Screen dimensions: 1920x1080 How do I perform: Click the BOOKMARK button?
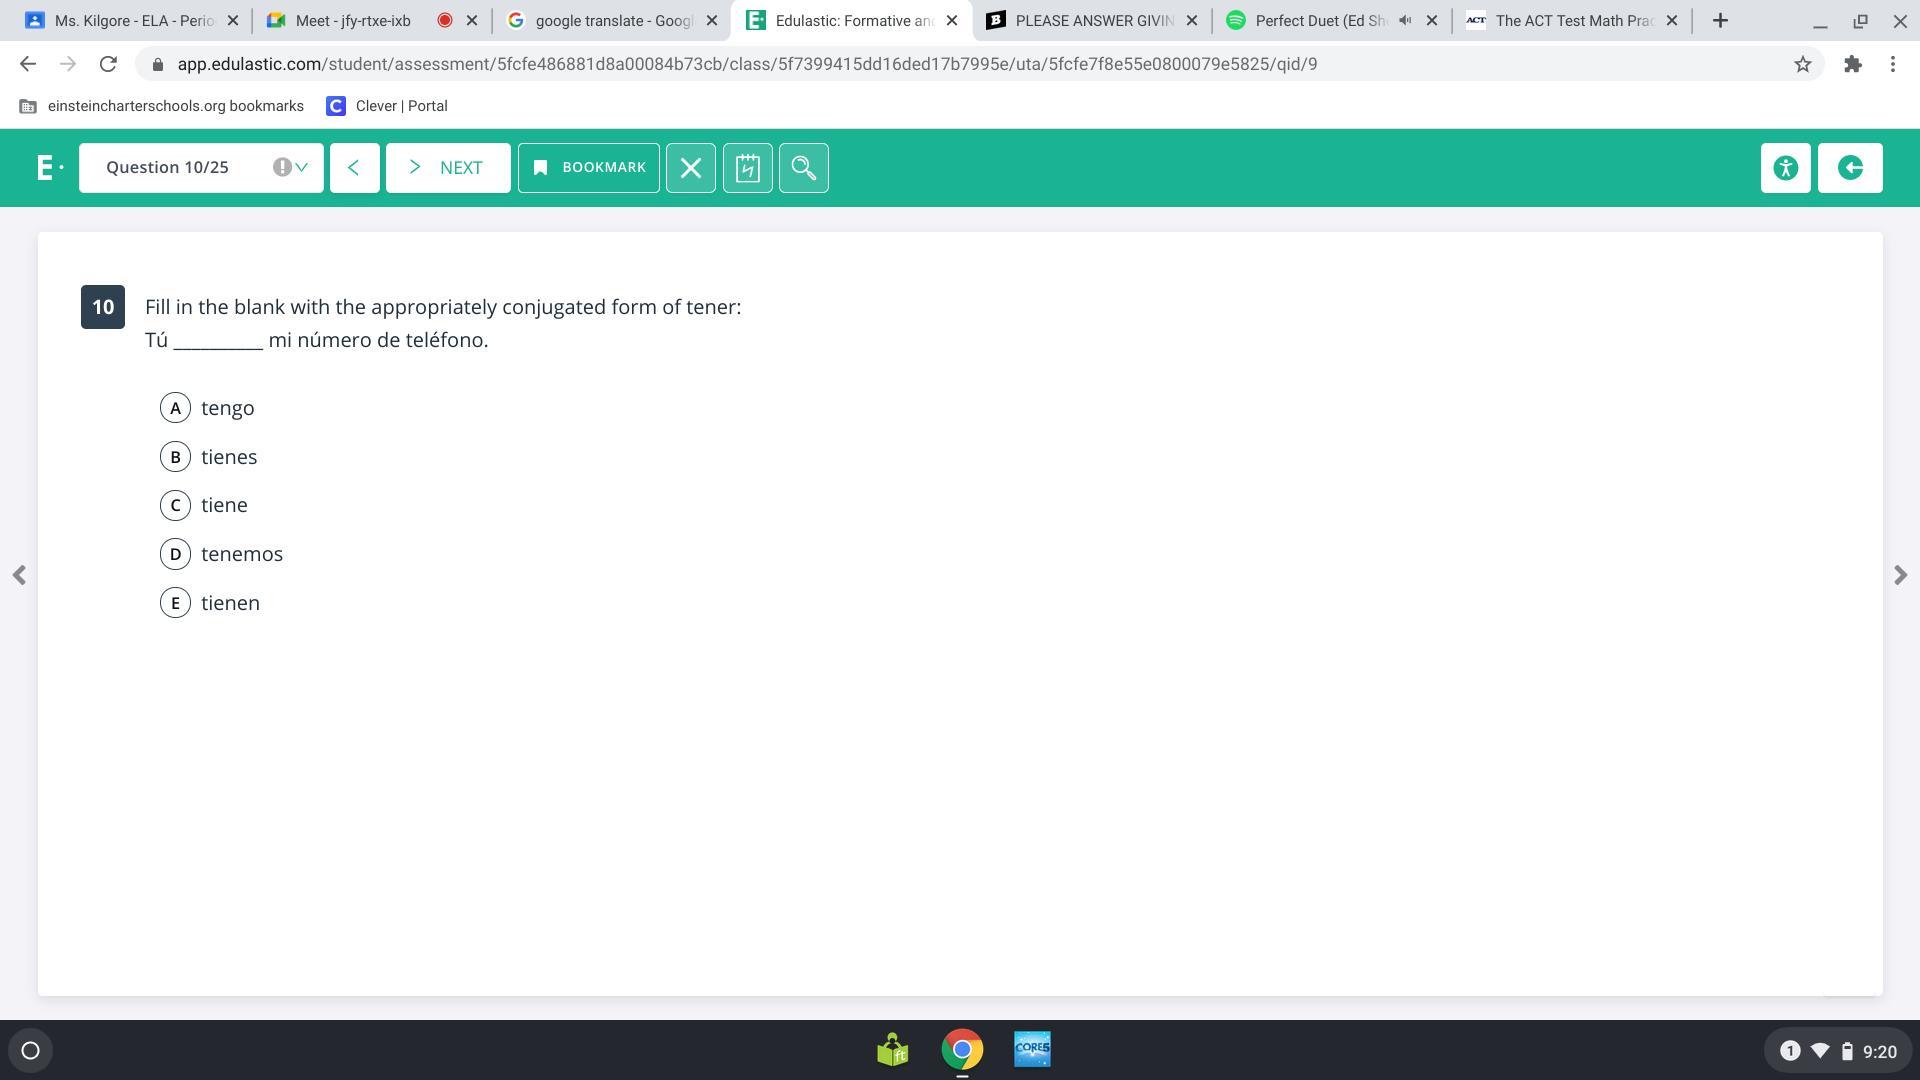(x=589, y=168)
